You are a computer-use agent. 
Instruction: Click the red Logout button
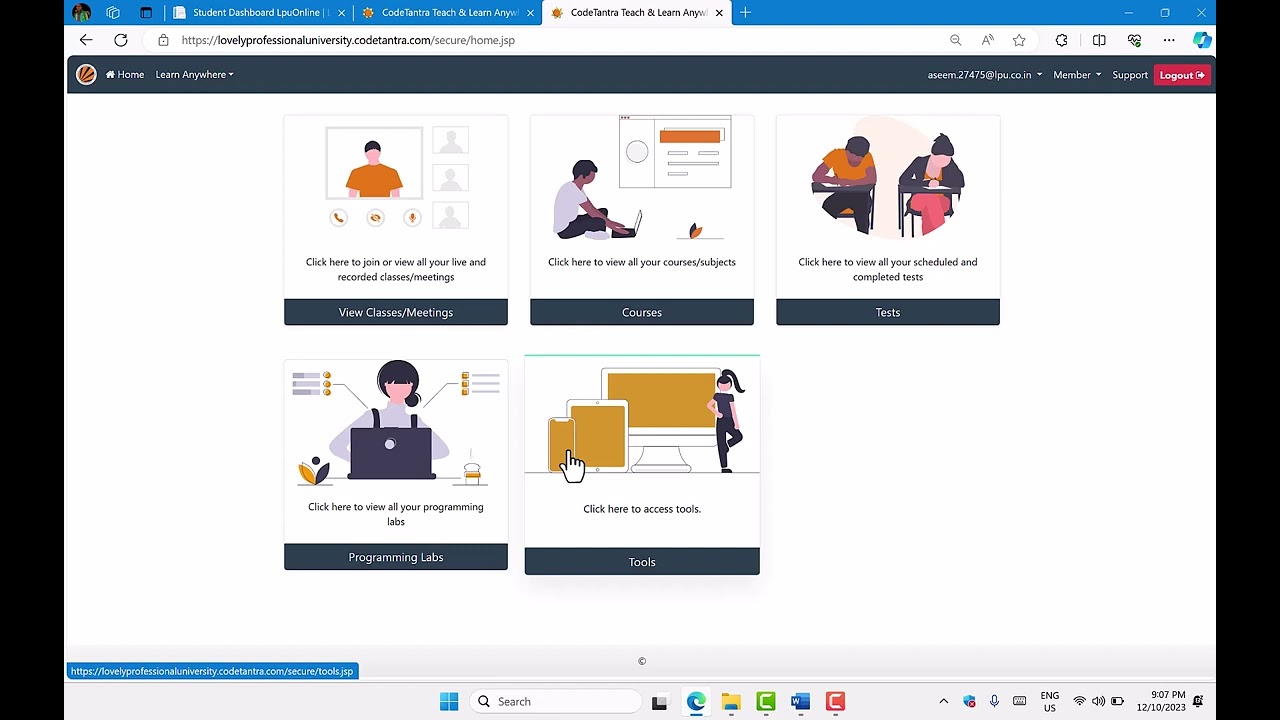coord(1181,75)
